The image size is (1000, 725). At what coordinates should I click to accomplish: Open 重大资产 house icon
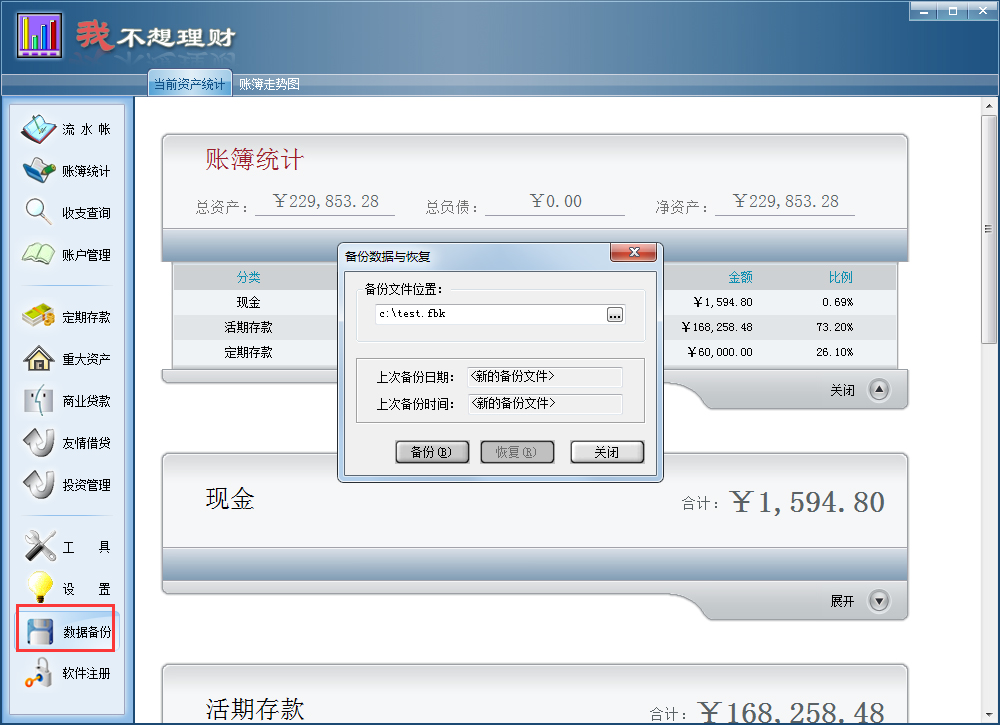point(38,358)
